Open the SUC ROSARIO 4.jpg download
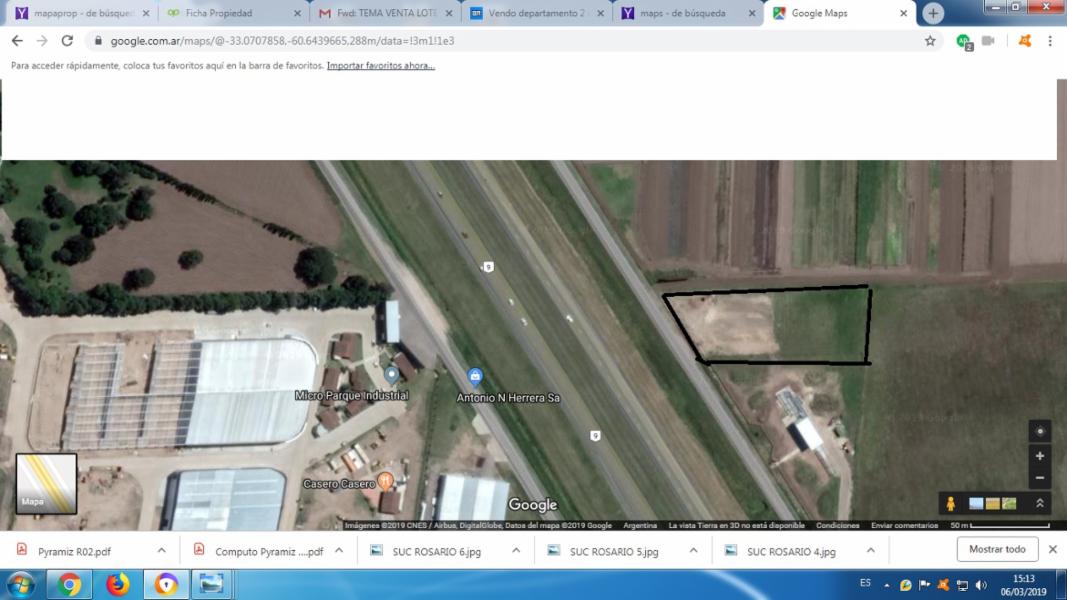 point(791,551)
